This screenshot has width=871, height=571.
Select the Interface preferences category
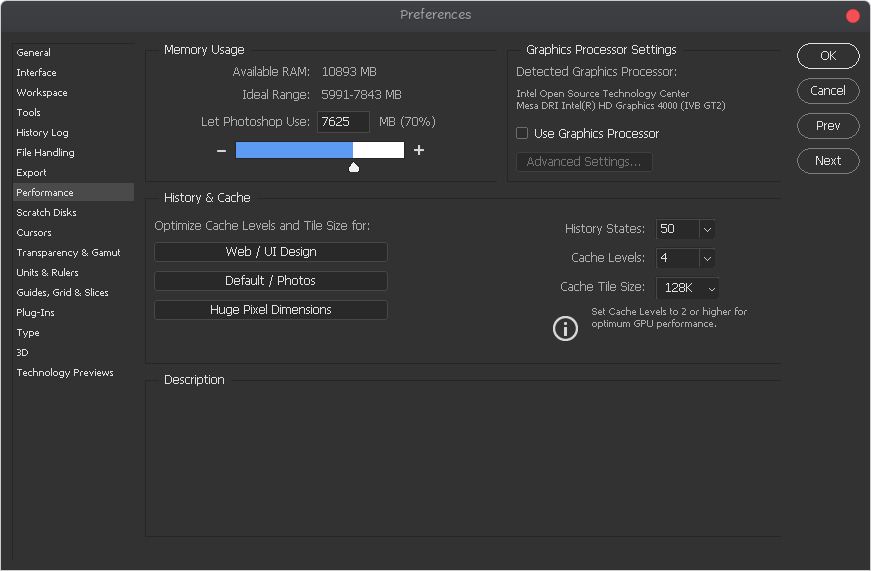coord(73,72)
